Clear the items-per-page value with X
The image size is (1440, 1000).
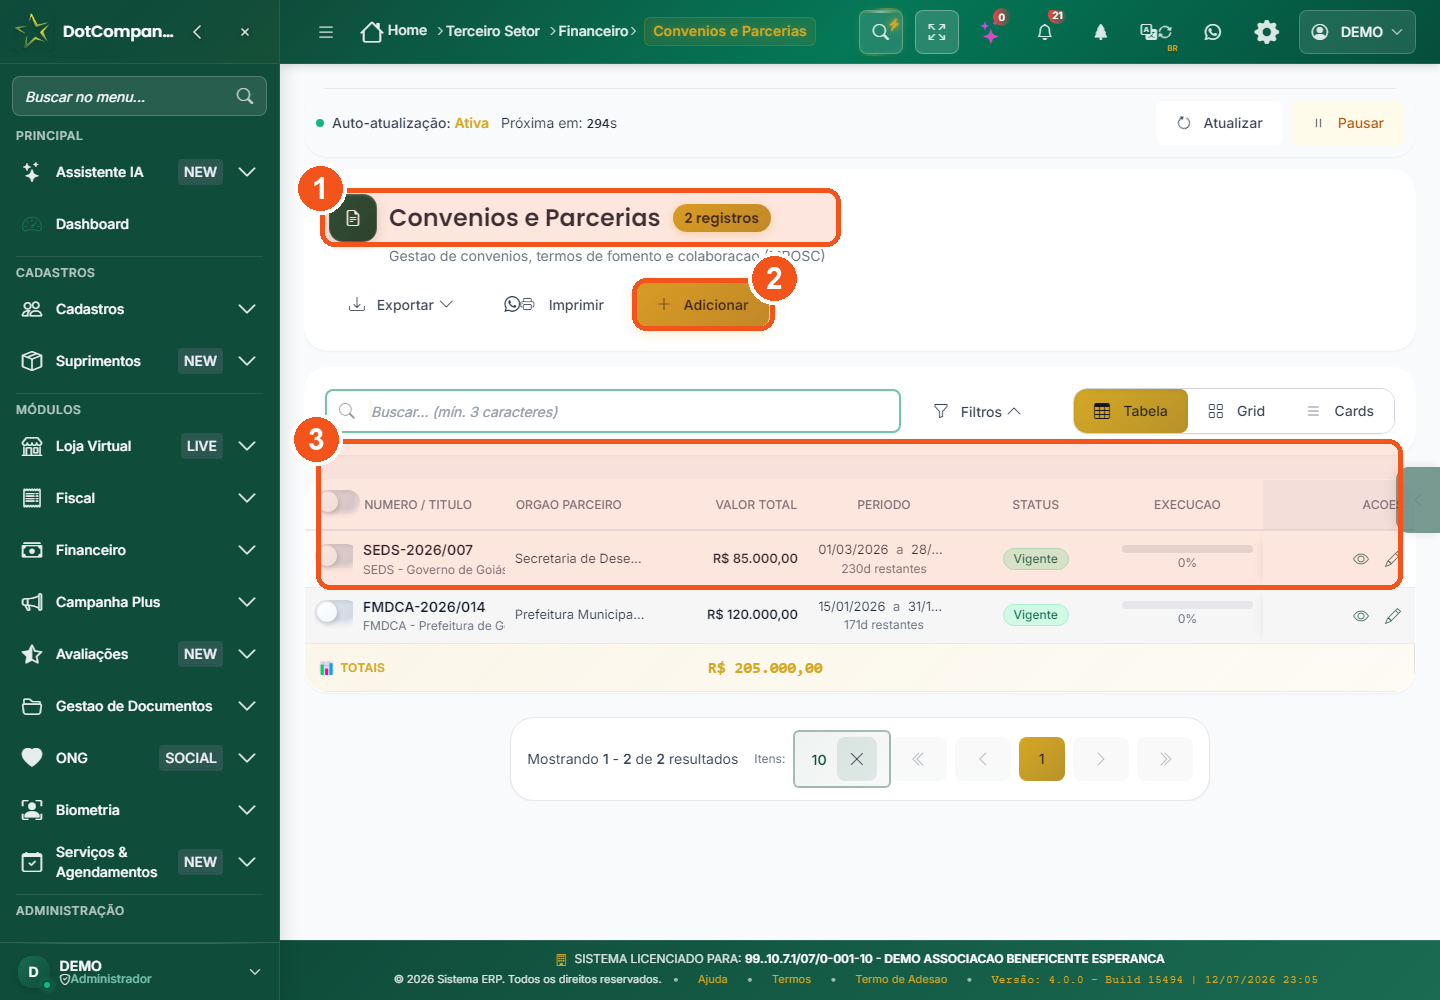pos(857,759)
